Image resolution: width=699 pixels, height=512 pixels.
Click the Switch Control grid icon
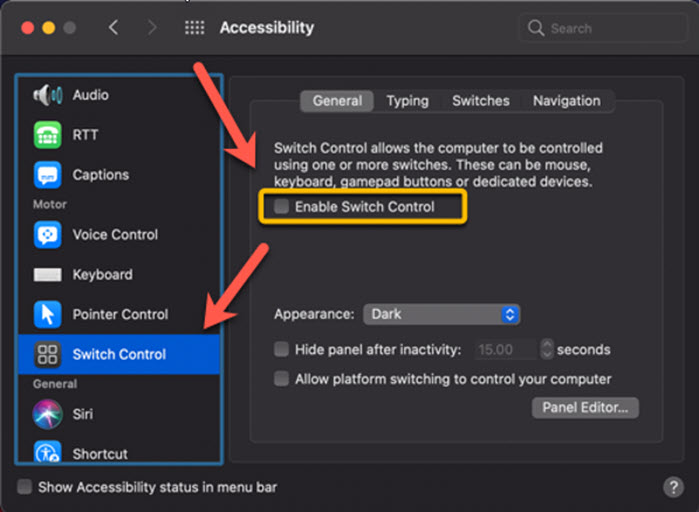click(47, 354)
